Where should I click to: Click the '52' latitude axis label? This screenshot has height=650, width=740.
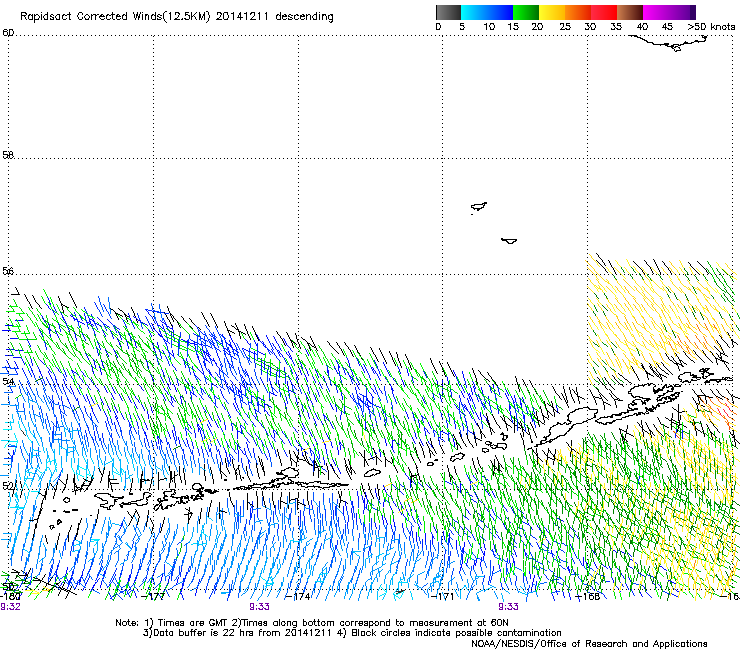click(x=8, y=485)
